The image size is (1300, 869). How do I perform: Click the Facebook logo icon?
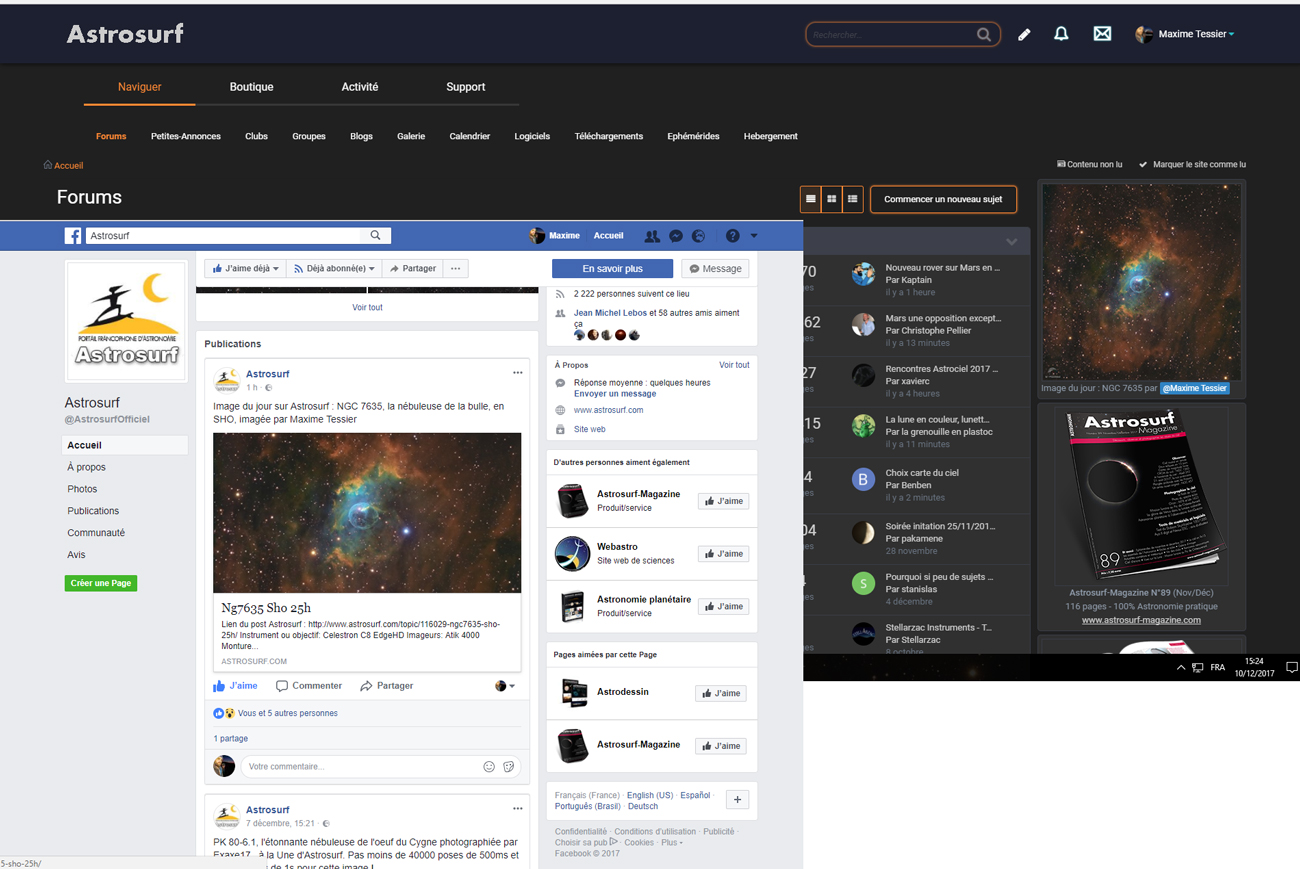73,236
